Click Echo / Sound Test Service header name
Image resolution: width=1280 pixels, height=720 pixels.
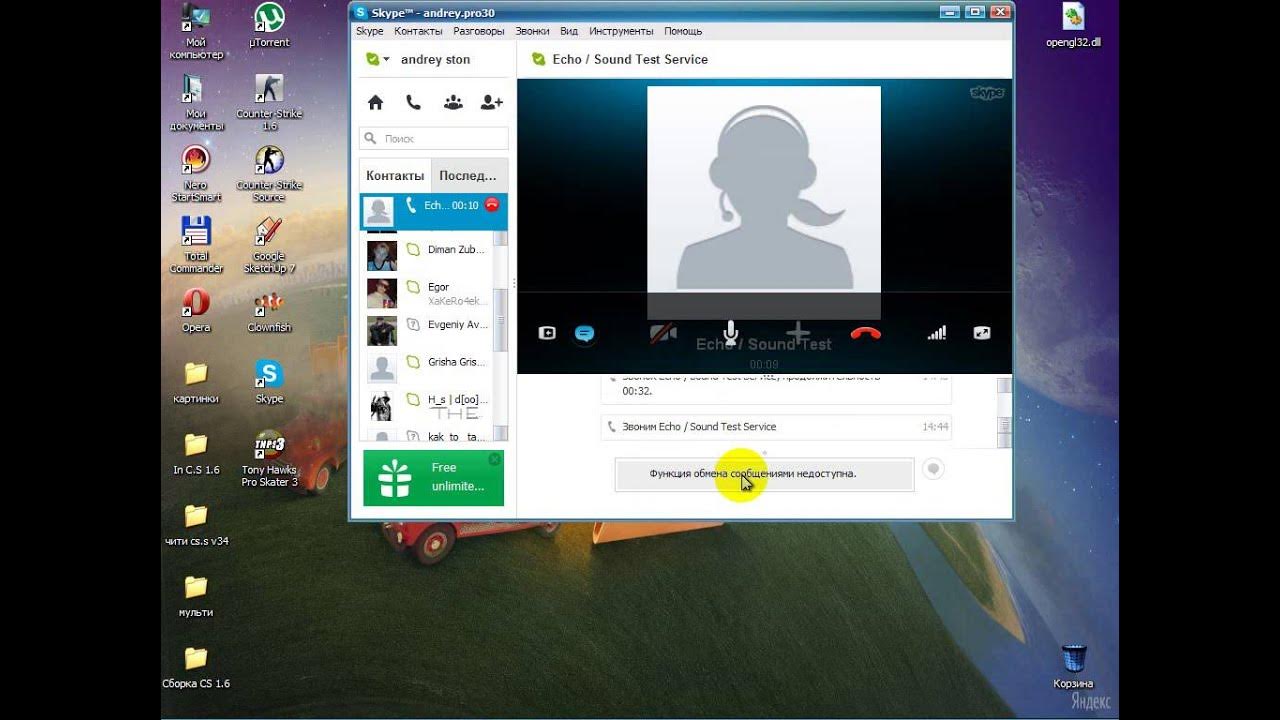630,60
